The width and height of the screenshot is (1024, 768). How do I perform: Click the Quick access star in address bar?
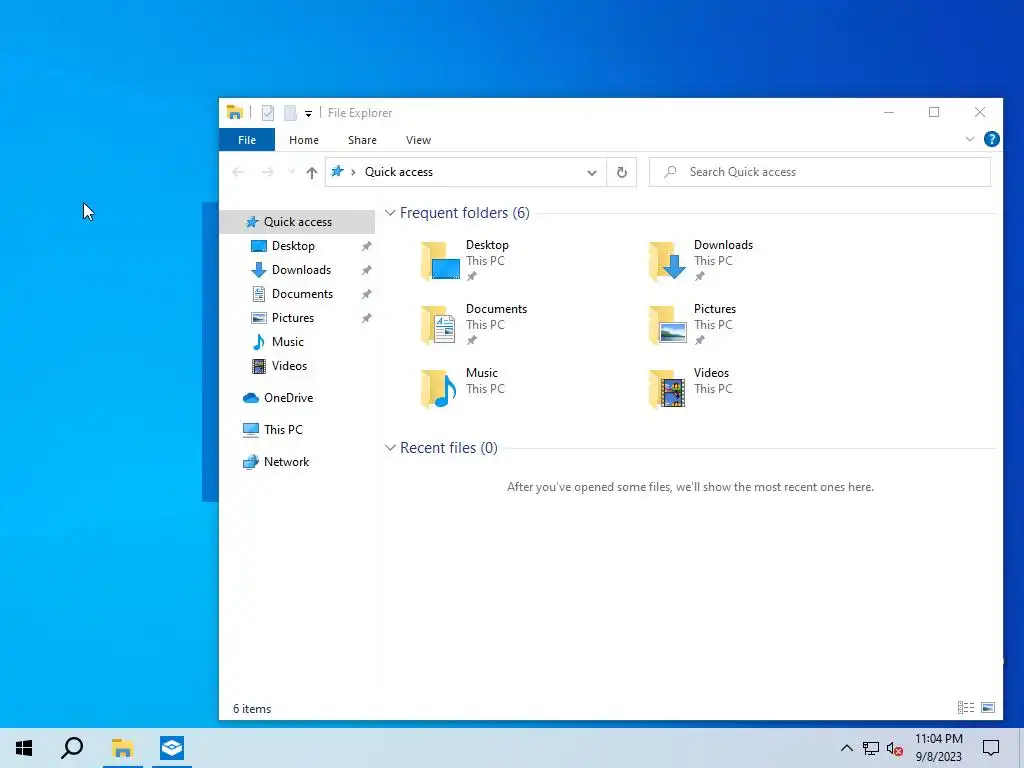pyautogui.click(x=337, y=172)
